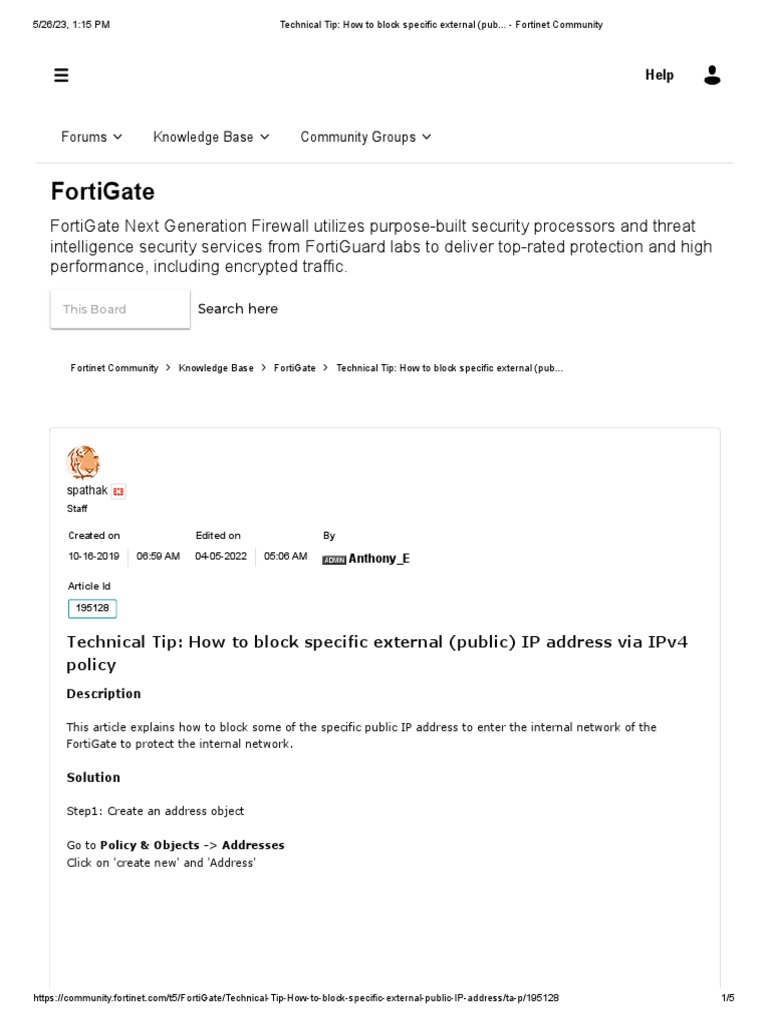This screenshot has width=768, height=1024.
Task: Go to Fortinet Community breadcrumb link
Action: point(114,368)
